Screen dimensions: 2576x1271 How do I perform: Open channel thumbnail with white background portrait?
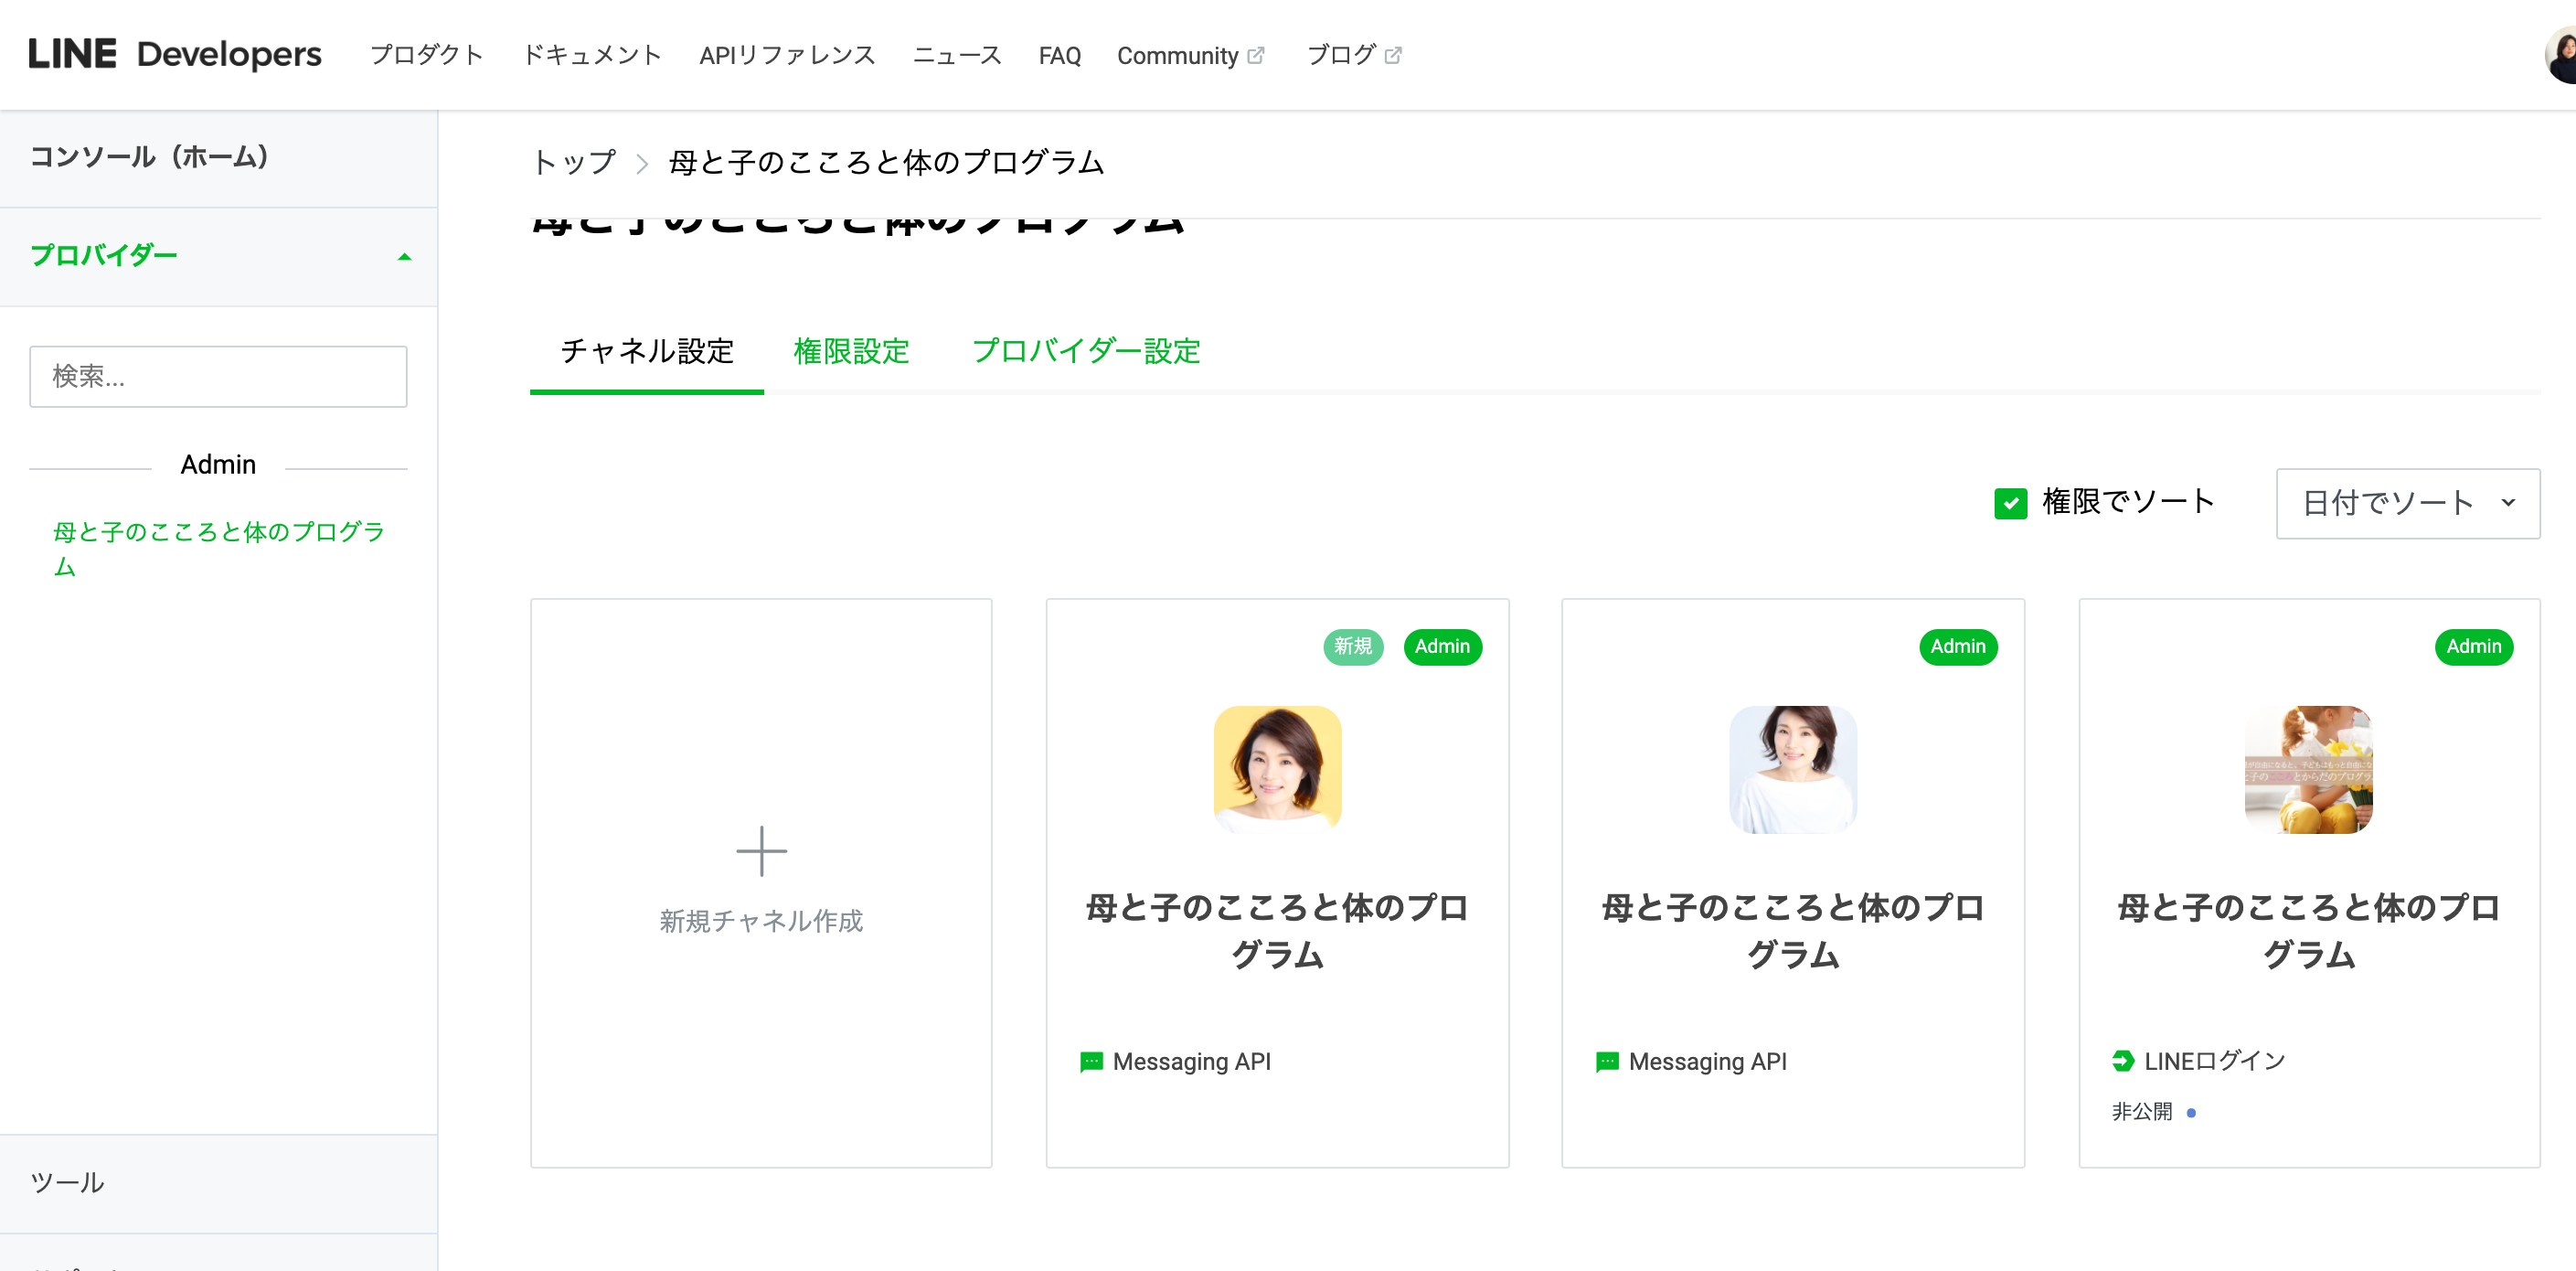1793,770
